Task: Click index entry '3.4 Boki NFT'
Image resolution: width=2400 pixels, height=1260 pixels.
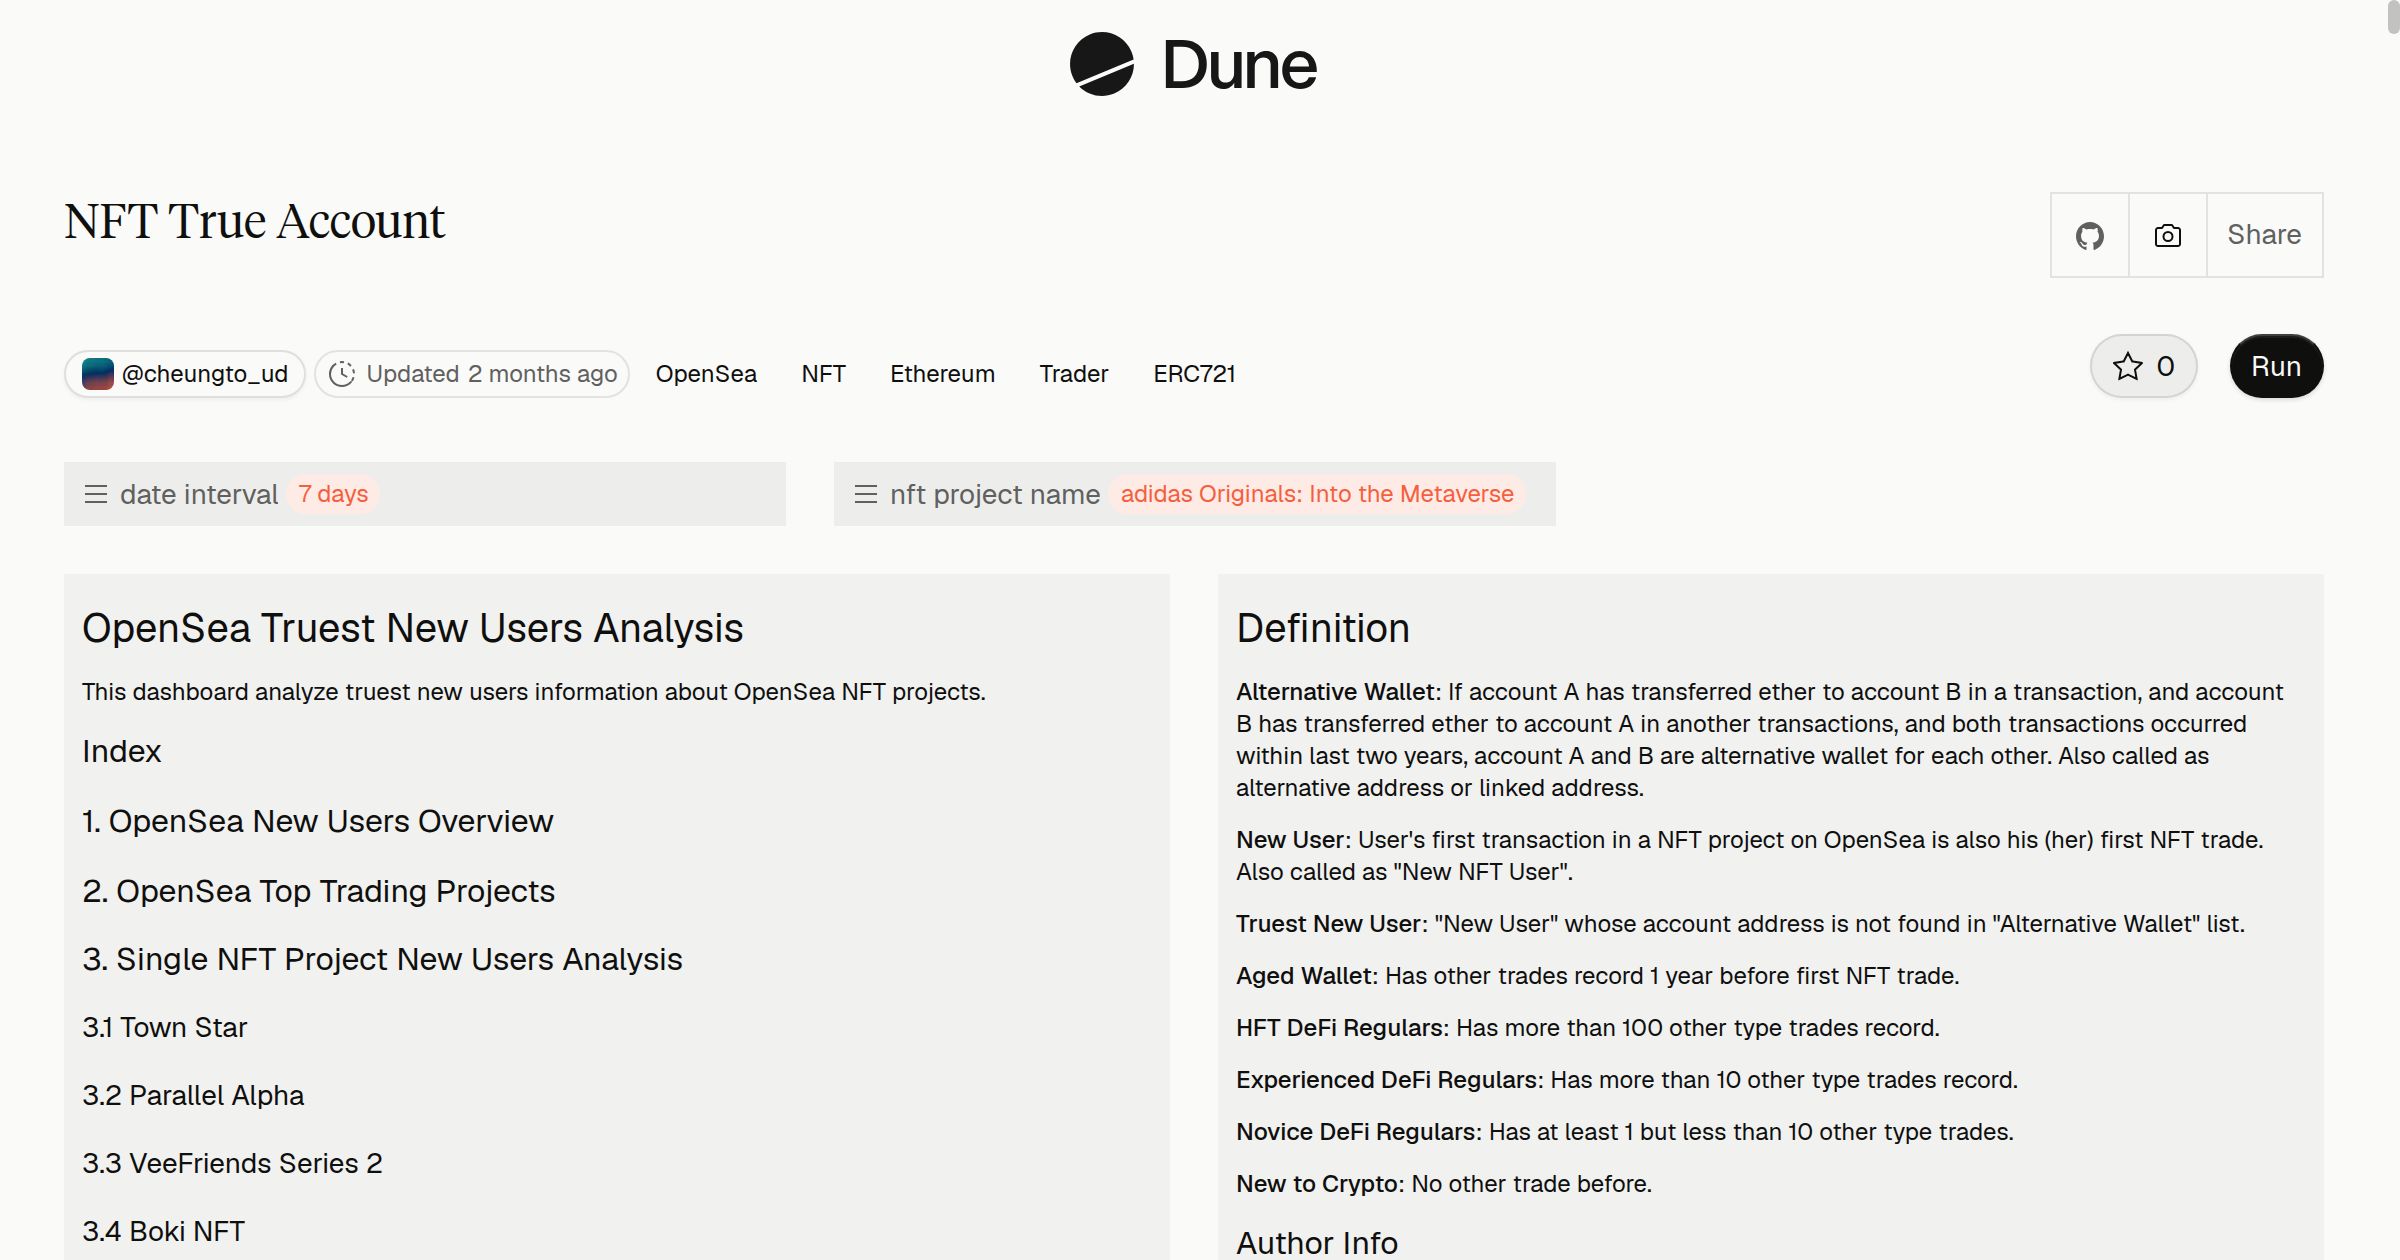Action: [163, 1231]
